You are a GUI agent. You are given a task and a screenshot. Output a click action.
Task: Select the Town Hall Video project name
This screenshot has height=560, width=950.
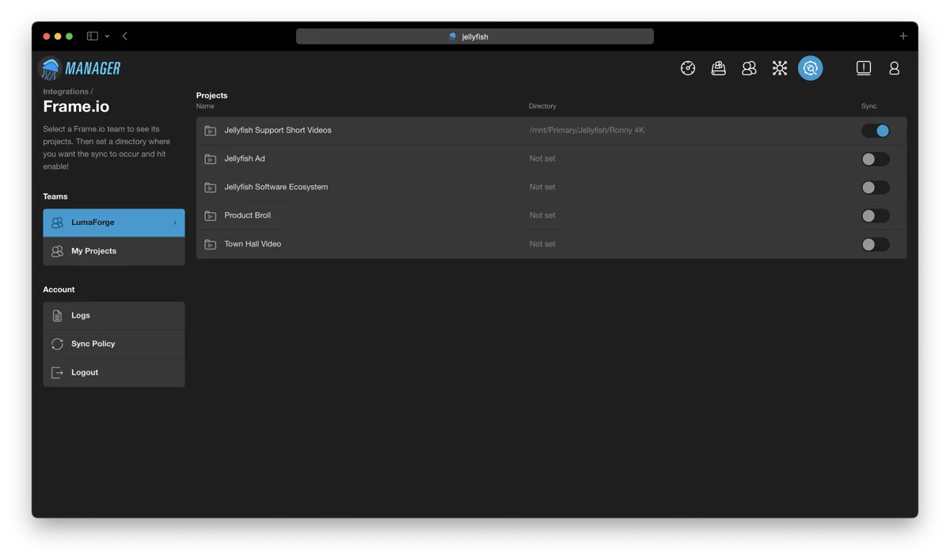(x=253, y=244)
